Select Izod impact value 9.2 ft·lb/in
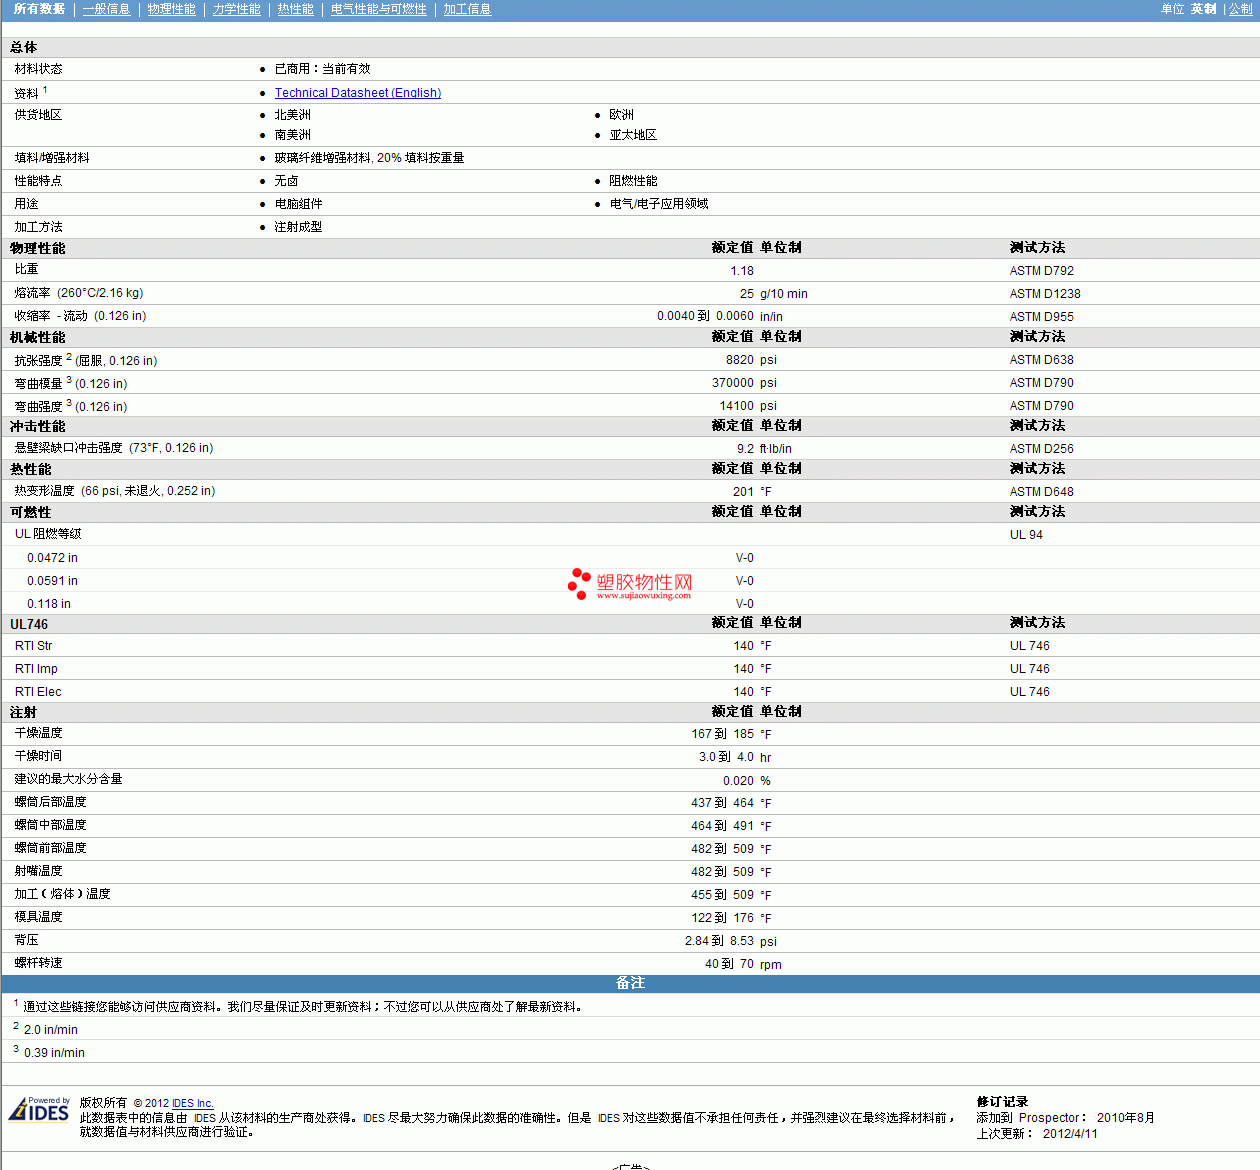1260x1170 pixels. pyautogui.click(x=764, y=449)
